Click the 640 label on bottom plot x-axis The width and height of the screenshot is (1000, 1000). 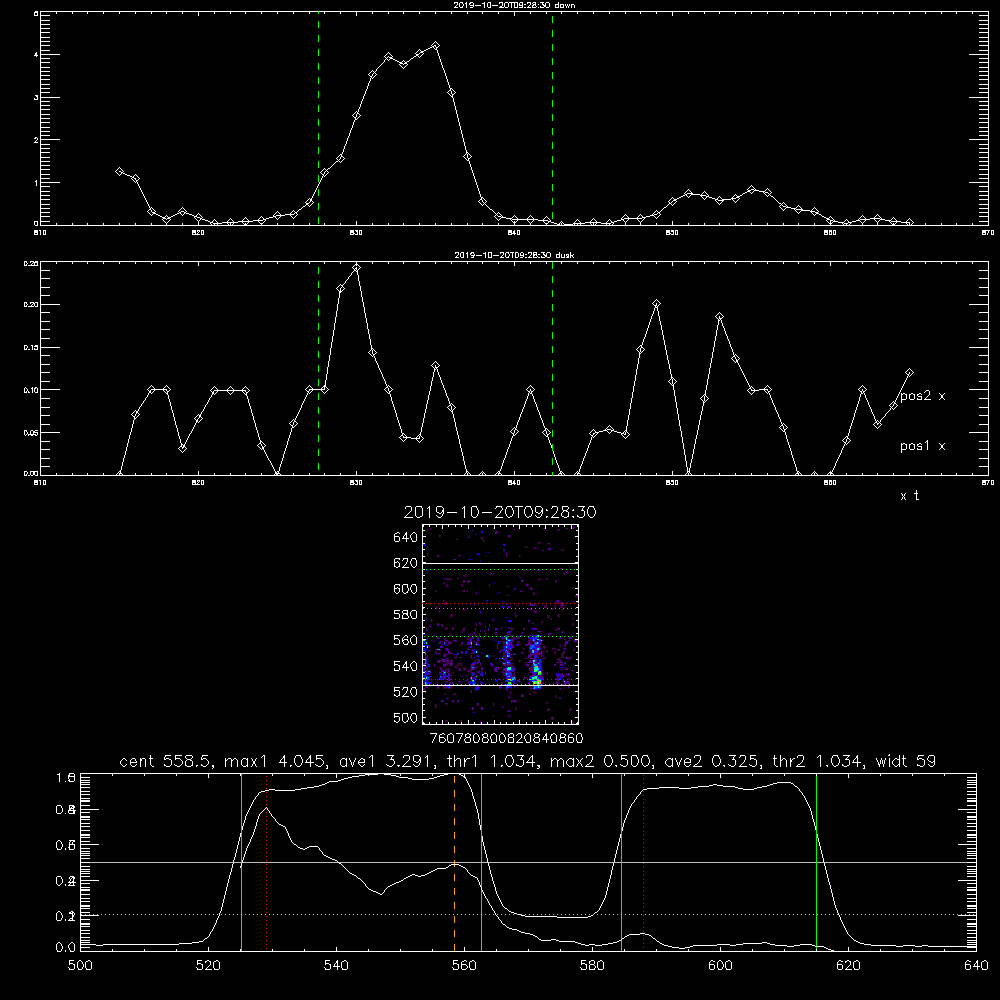pyautogui.click(x=976, y=966)
